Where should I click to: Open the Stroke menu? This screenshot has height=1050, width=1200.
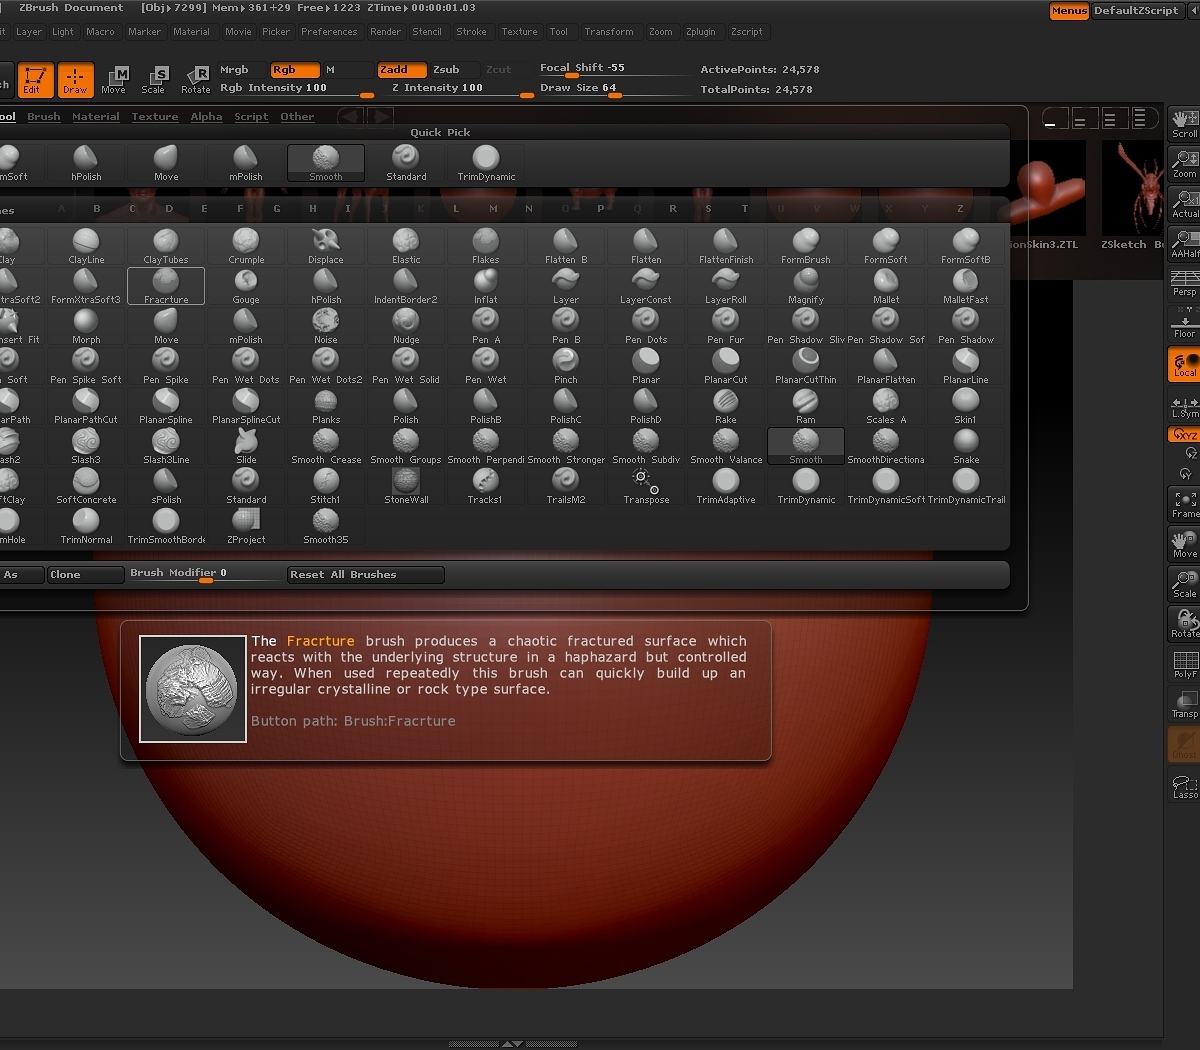[x=472, y=32]
